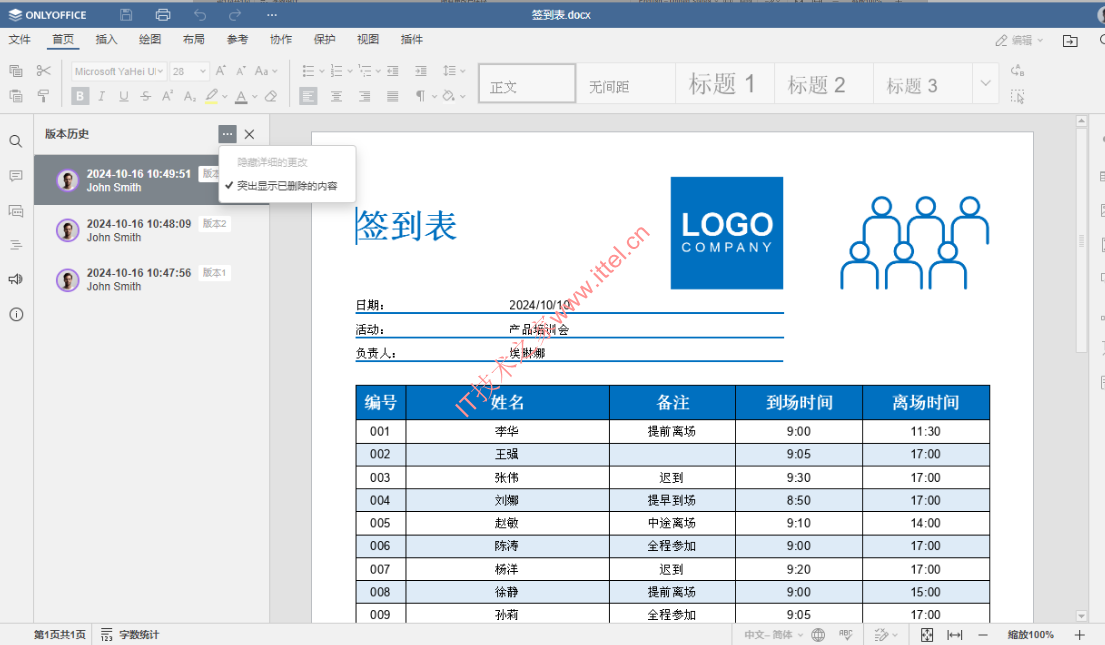Click the Decrease indent icon
The width and height of the screenshot is (1105, 645).
point(393,70)
